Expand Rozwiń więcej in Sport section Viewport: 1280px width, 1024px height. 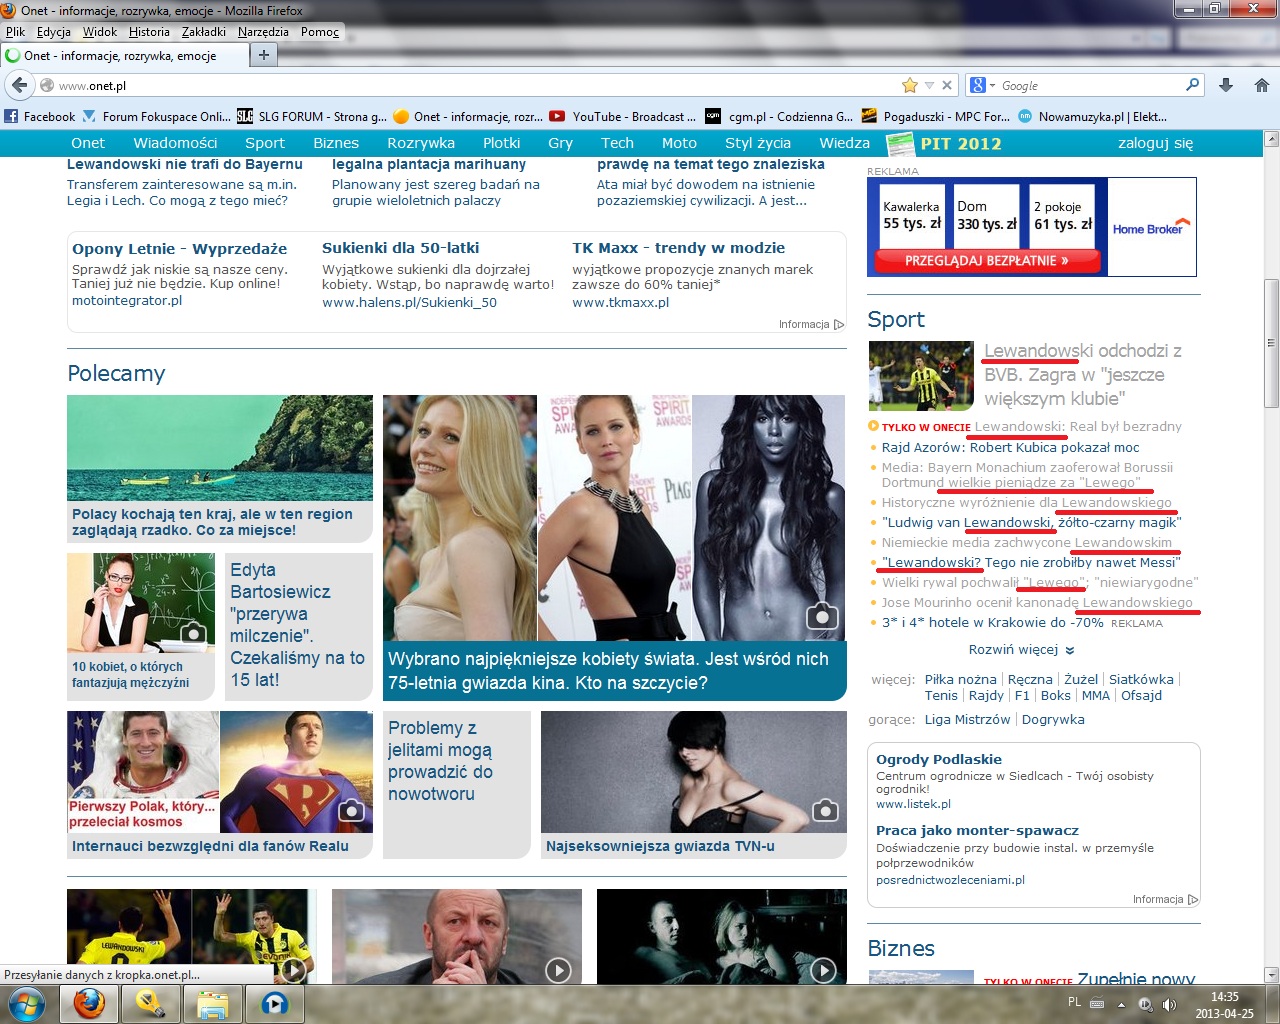[1021, 649]
